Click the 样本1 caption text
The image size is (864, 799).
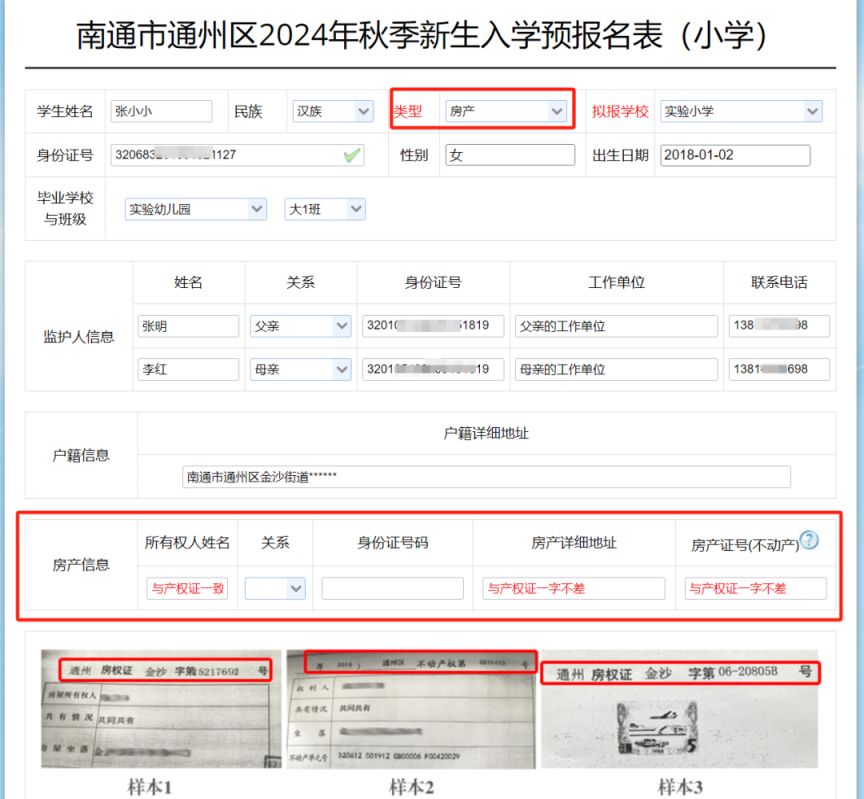point(150,787)
